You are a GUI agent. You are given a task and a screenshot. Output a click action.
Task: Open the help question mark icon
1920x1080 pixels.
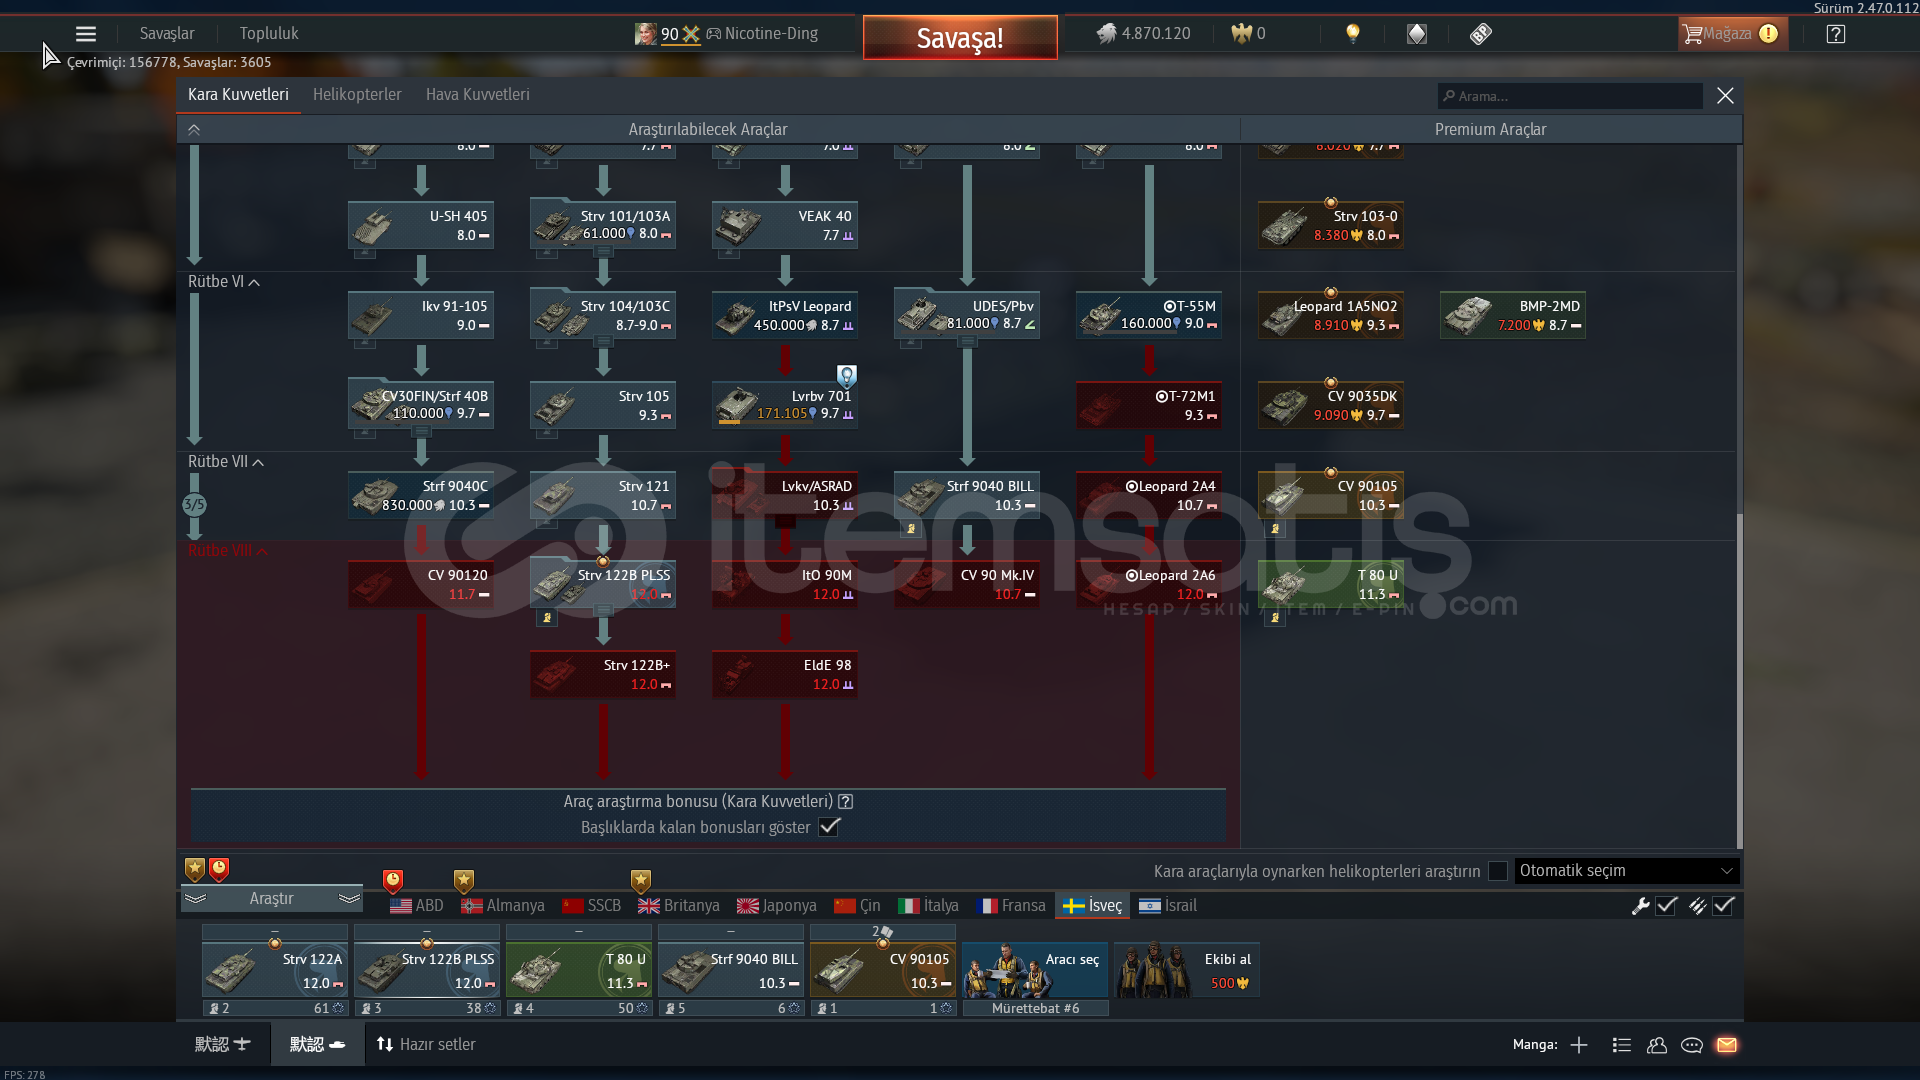1836,34
